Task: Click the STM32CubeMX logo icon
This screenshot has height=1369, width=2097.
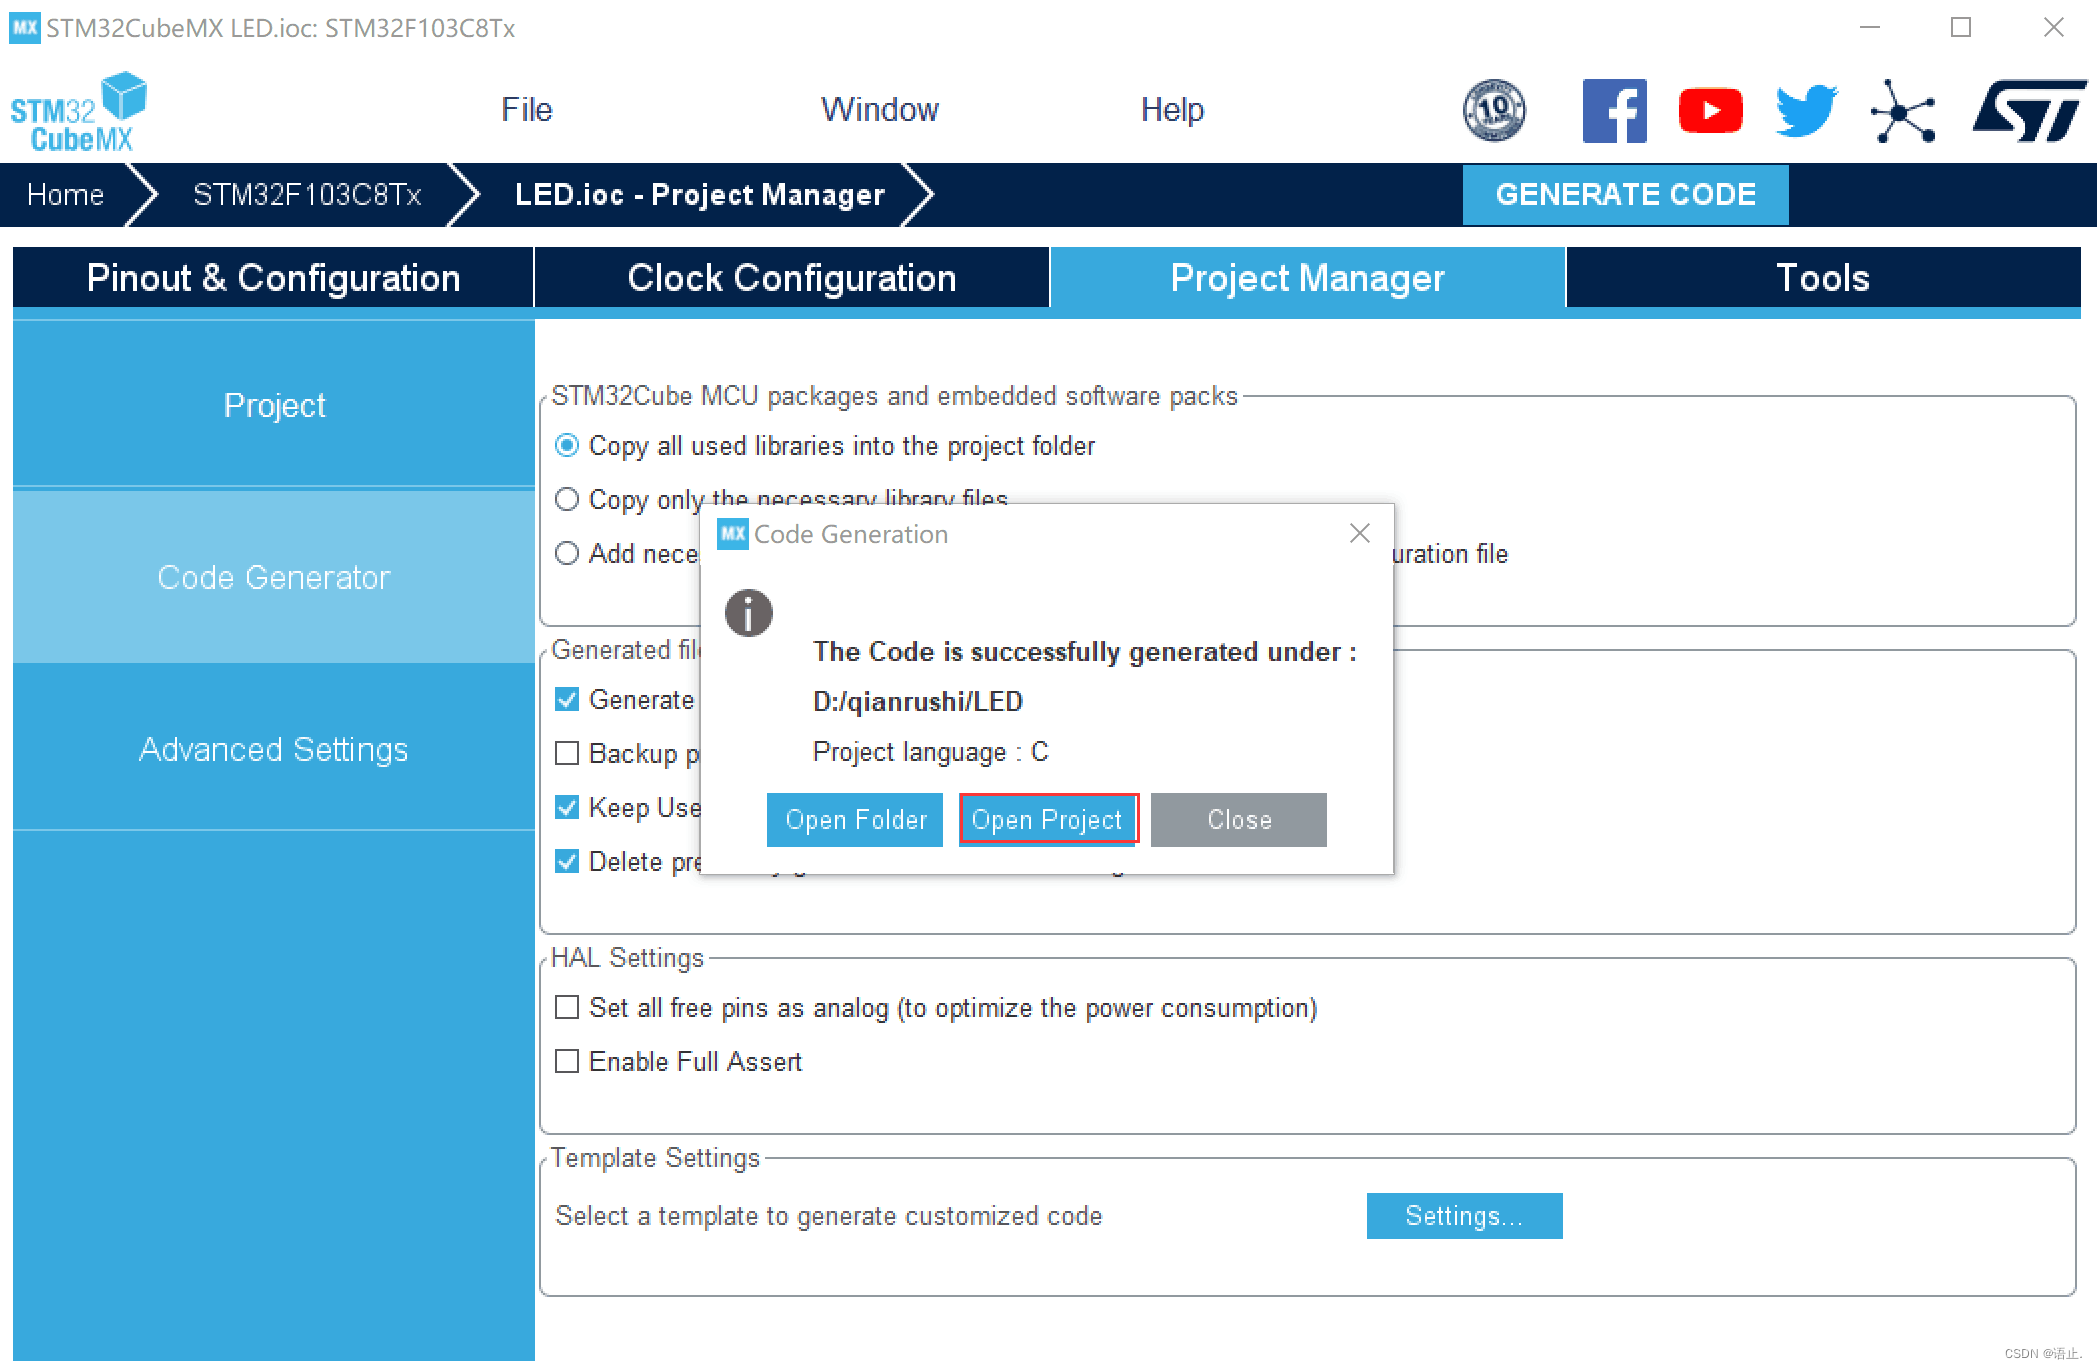Action: 79,112
